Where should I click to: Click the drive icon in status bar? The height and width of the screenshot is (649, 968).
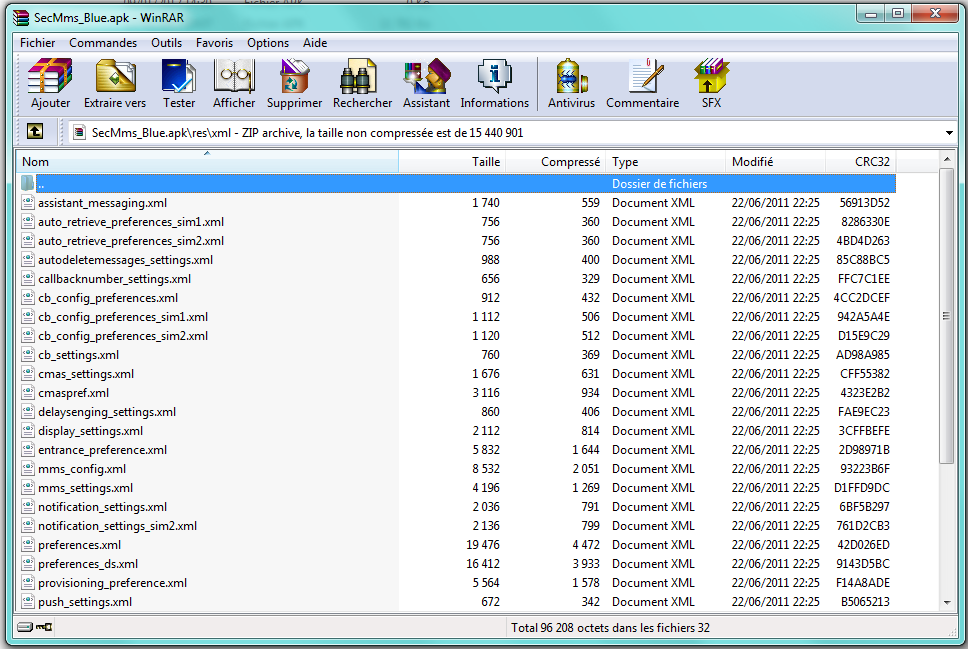click(25, 627)
